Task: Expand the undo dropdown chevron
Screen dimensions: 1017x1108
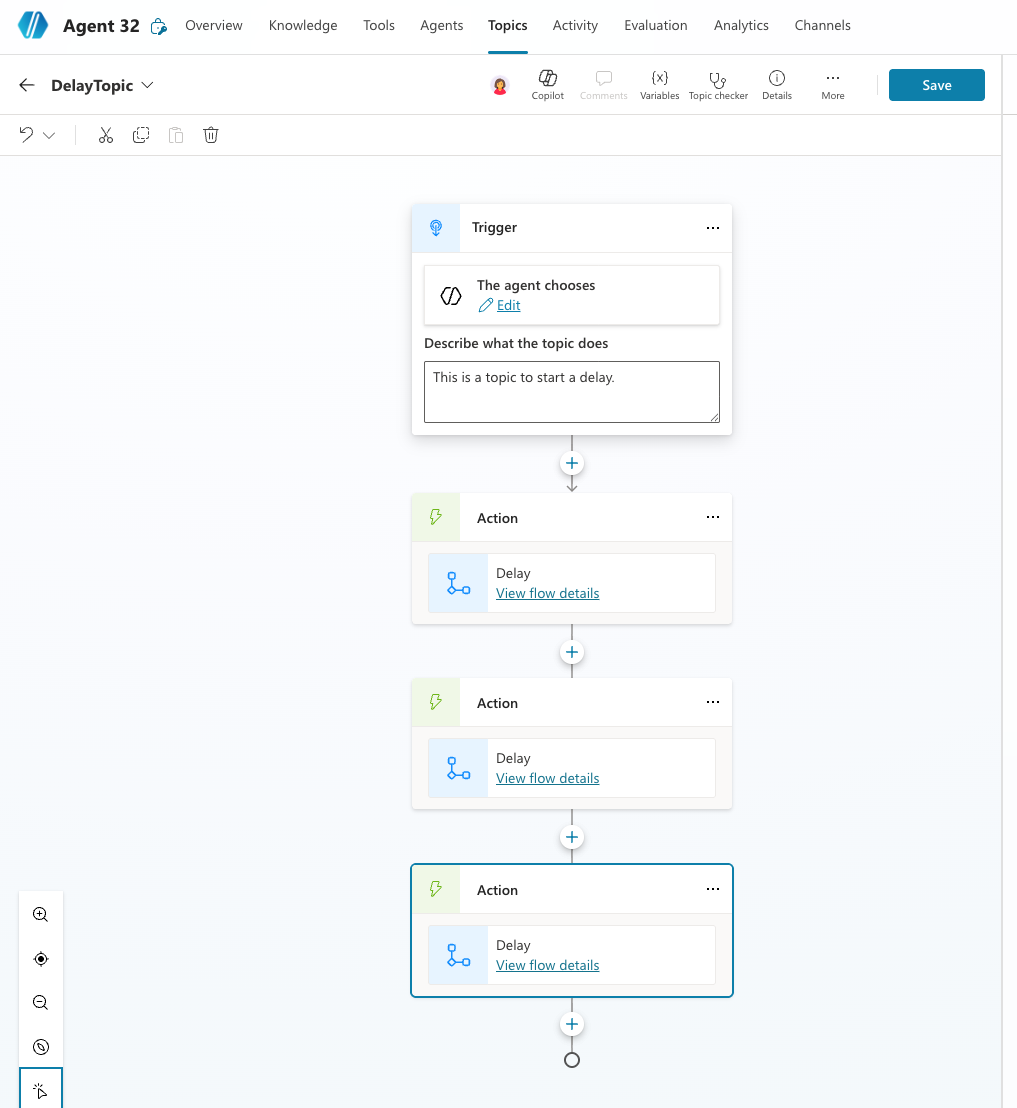Action: (49, 135)
